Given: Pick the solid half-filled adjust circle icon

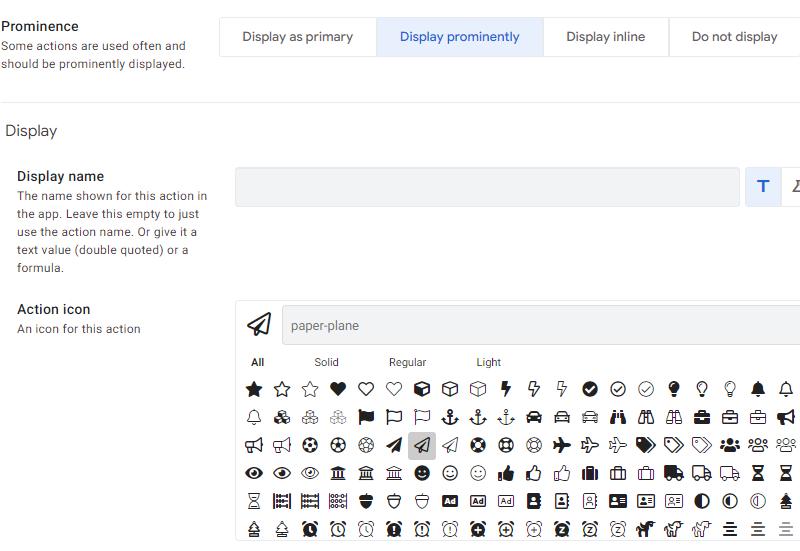Looking at the screenshot, I should [702, 502].
